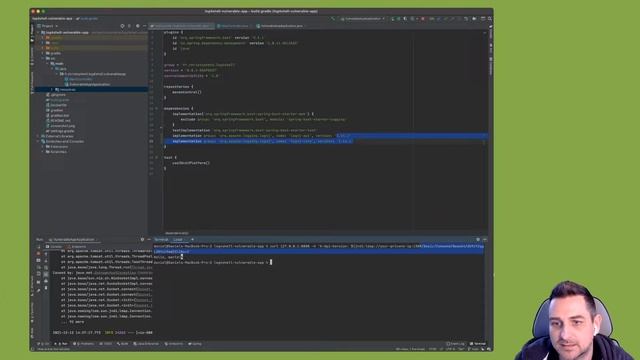The image size is (640, 360).
Task: Toggle the fold marker beside dependencies block
Action: pyautogui.click(x=157, y=109)
